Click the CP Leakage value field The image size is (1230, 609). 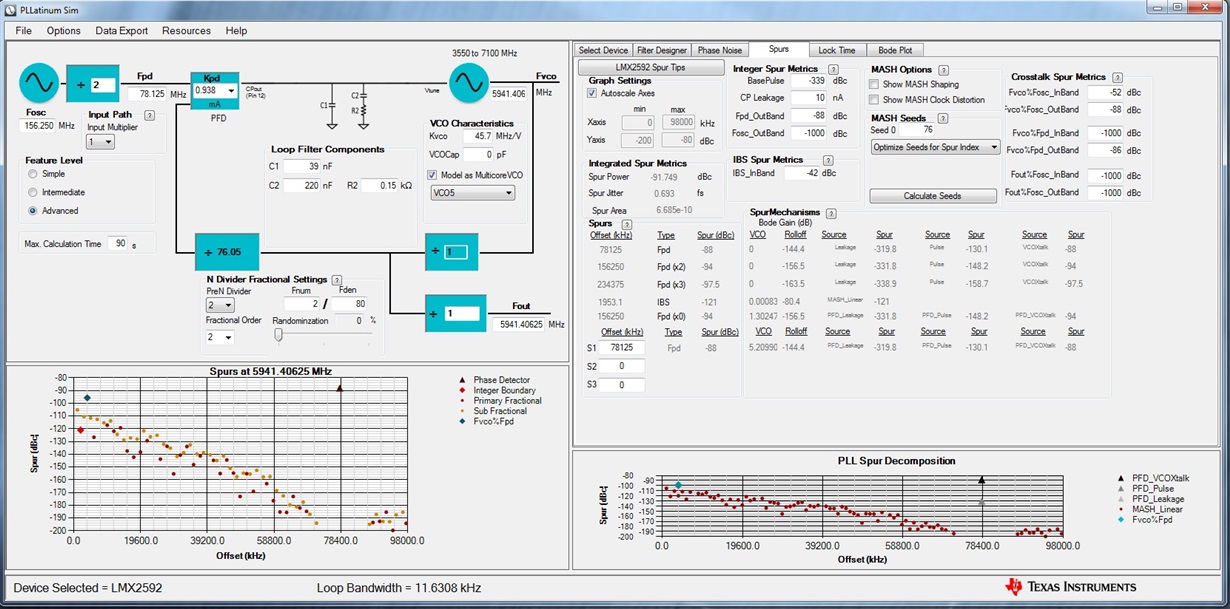[810, 98]
